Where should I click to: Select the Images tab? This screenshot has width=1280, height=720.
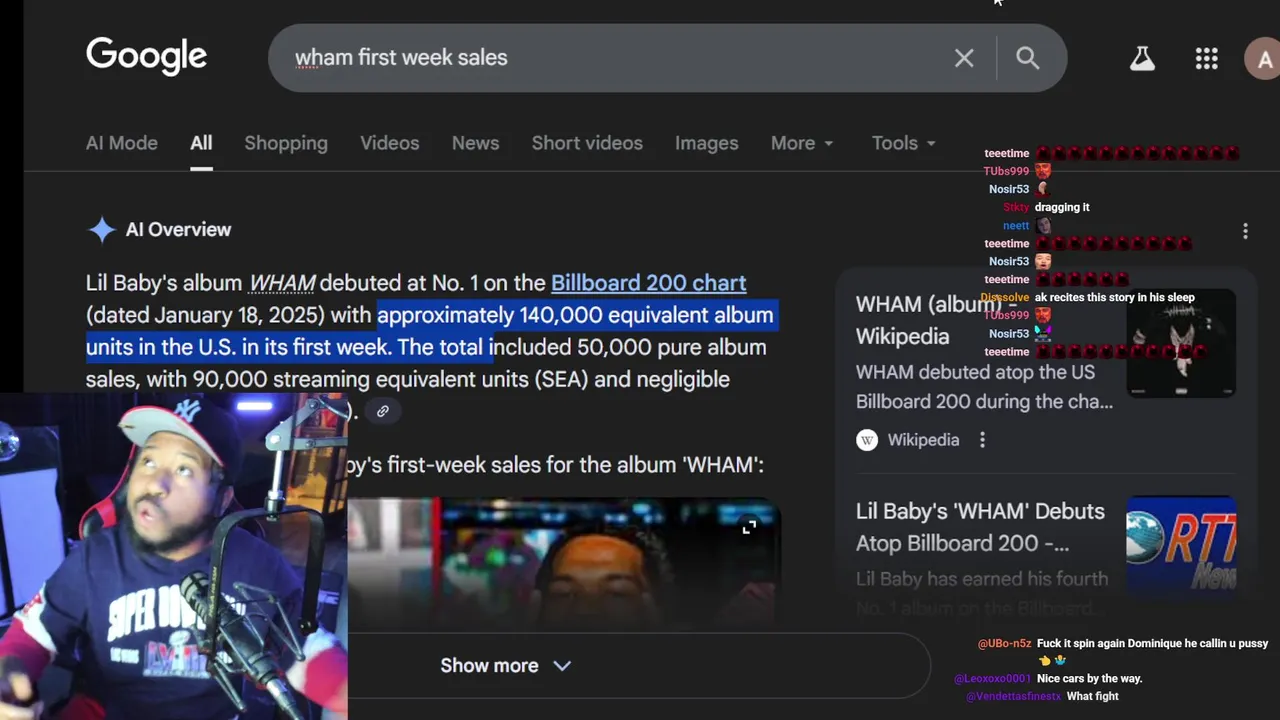click(706, 143)
